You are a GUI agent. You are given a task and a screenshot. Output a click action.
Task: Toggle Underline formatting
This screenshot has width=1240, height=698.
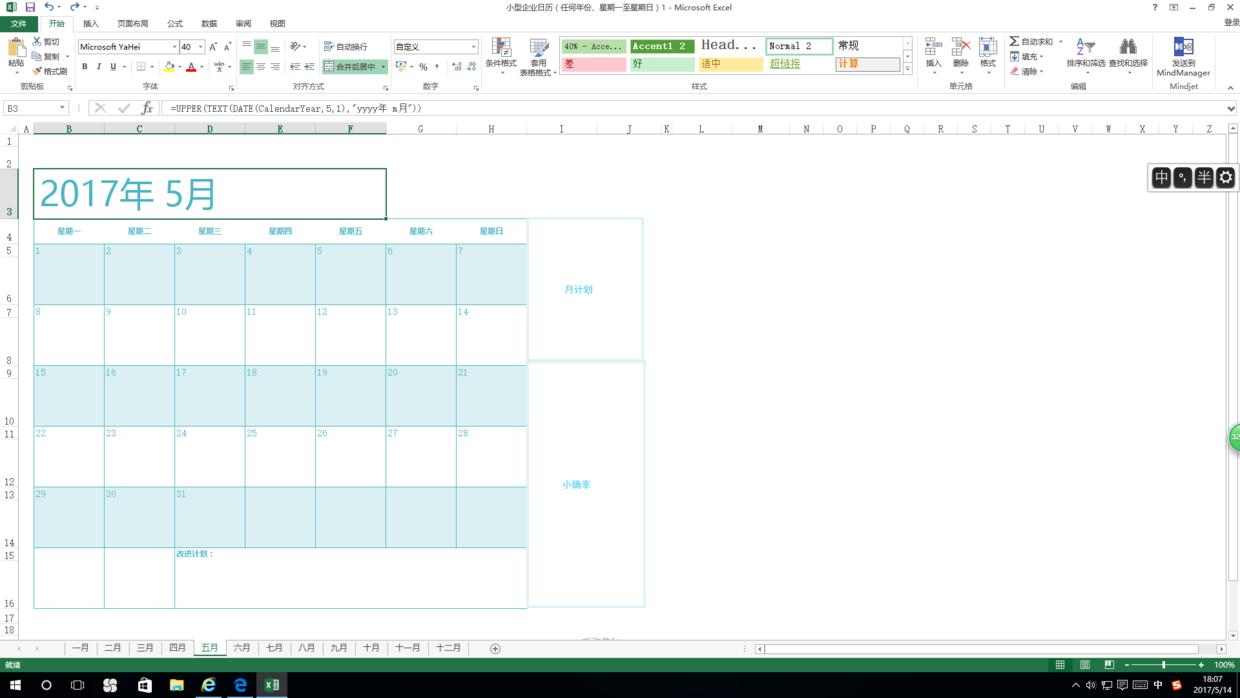[113, 67]
